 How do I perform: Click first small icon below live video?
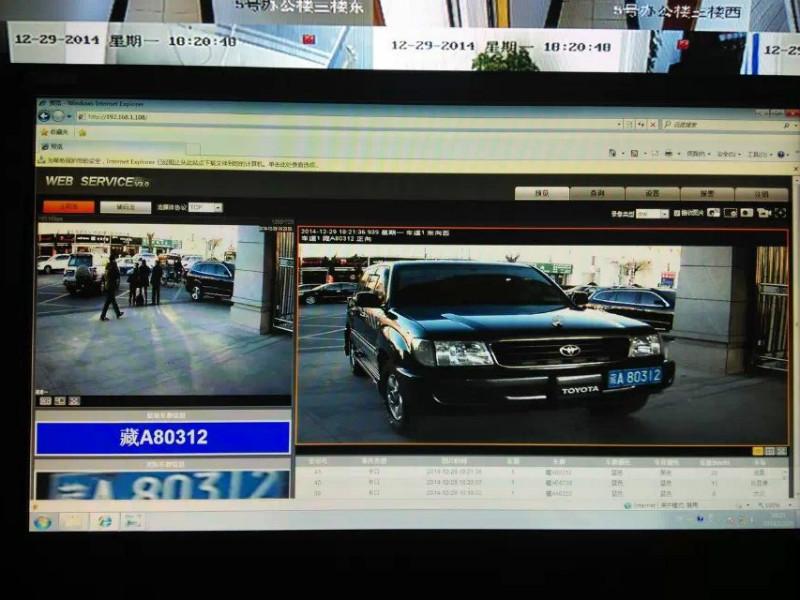45,401
